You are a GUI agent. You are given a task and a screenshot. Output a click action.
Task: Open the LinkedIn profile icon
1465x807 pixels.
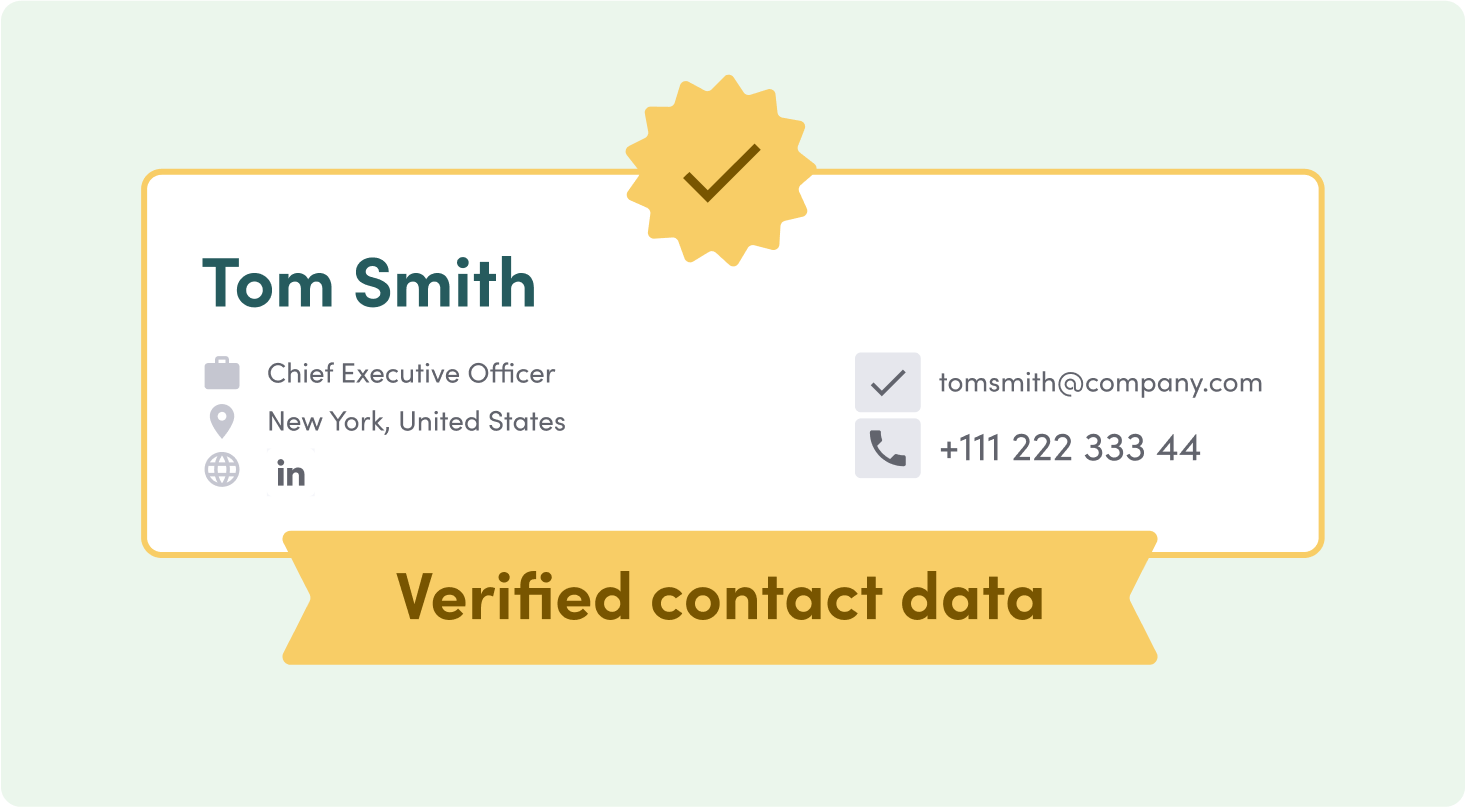291,472
